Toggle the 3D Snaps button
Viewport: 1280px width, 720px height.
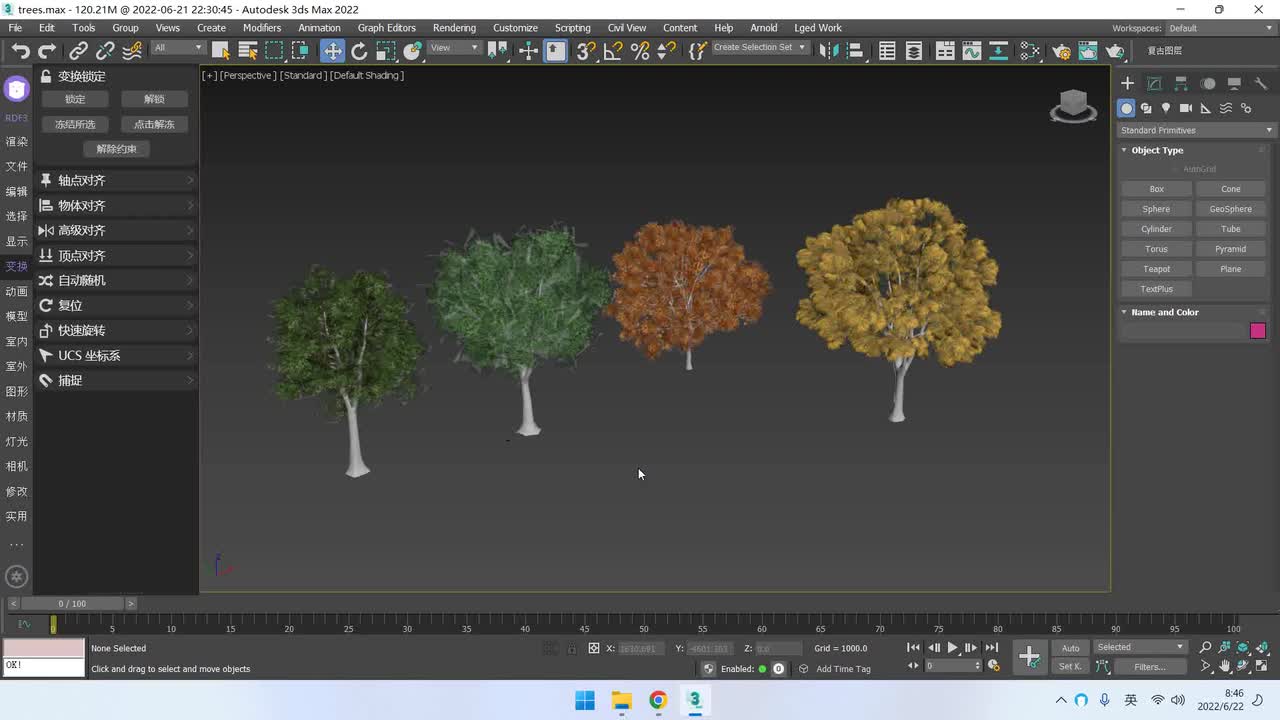coord(586,51)
